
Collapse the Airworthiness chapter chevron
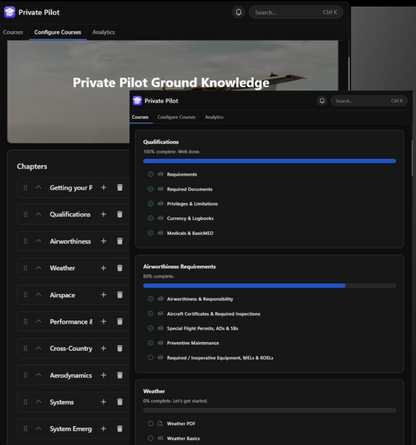[x=38, y=241]
